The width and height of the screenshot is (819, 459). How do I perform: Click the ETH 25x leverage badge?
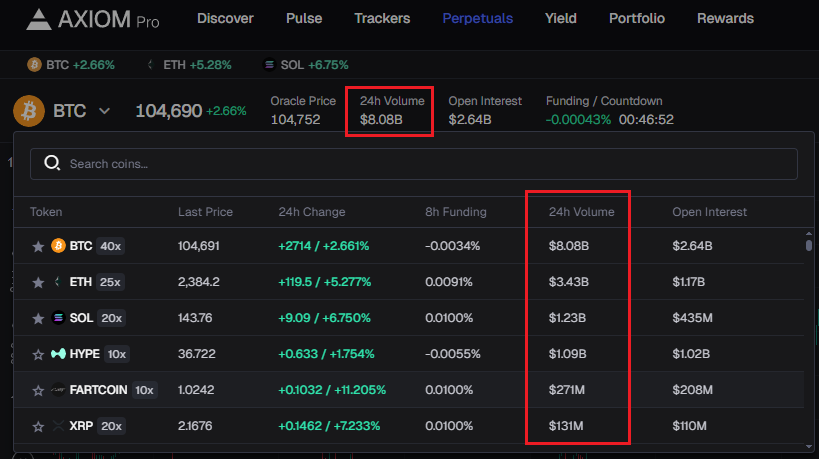point(110,282)
